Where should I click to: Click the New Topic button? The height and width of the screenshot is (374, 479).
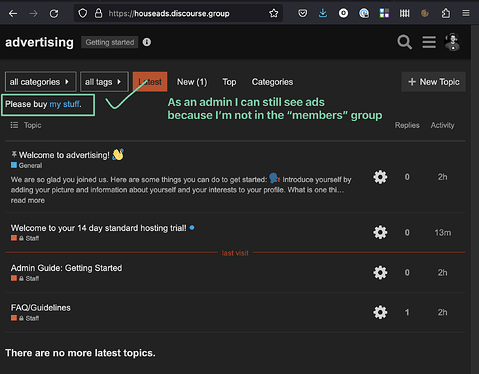coord(433,82)
